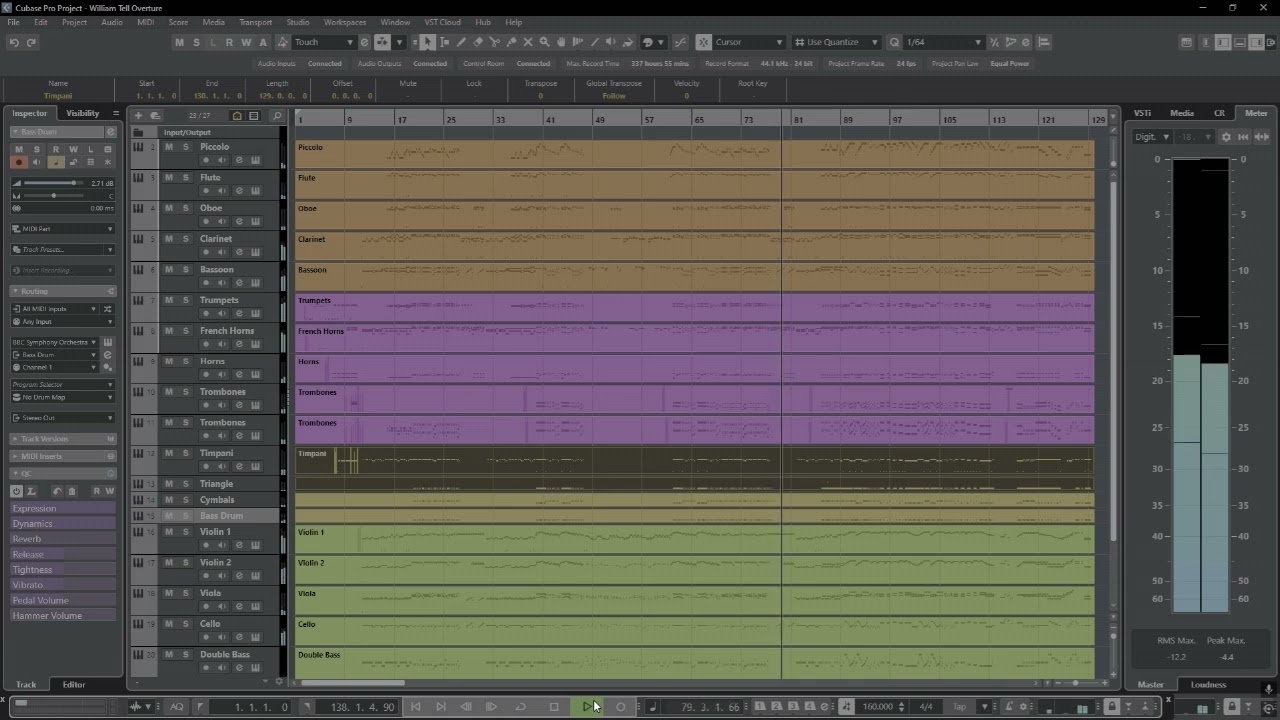Expand the Track Versions section
Screen dimensions: 1280x720
pyautogui.click(x=63, y=439)
